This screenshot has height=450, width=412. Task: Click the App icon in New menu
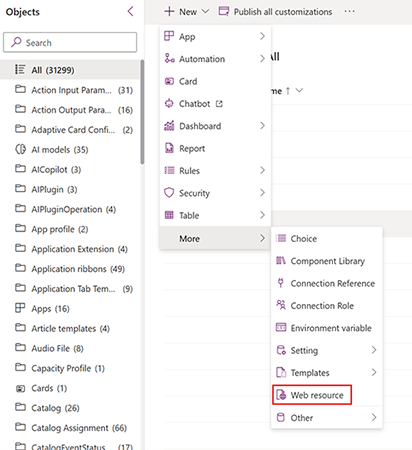pos(169,36)
